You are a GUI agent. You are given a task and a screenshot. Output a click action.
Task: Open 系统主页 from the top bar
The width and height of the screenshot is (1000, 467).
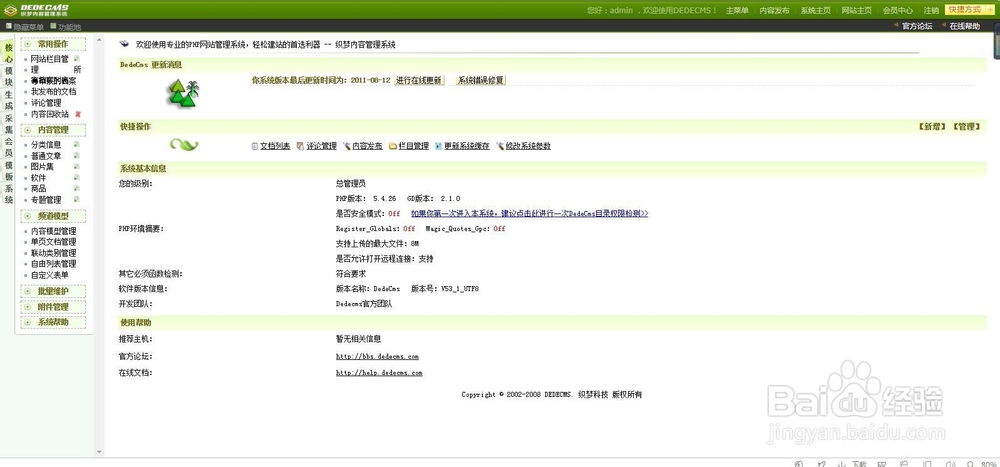click(x=816, y=11)
